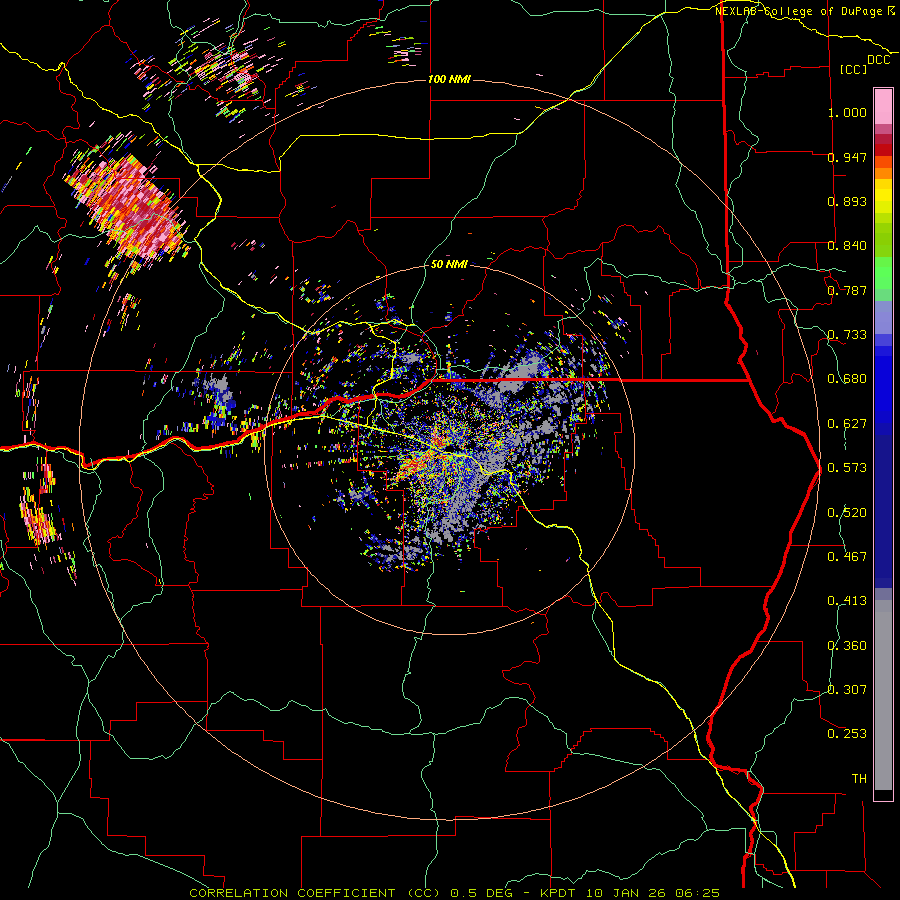Click the 0.733 scale value
This screenshot has width=900, height=900.
(847, 335)
